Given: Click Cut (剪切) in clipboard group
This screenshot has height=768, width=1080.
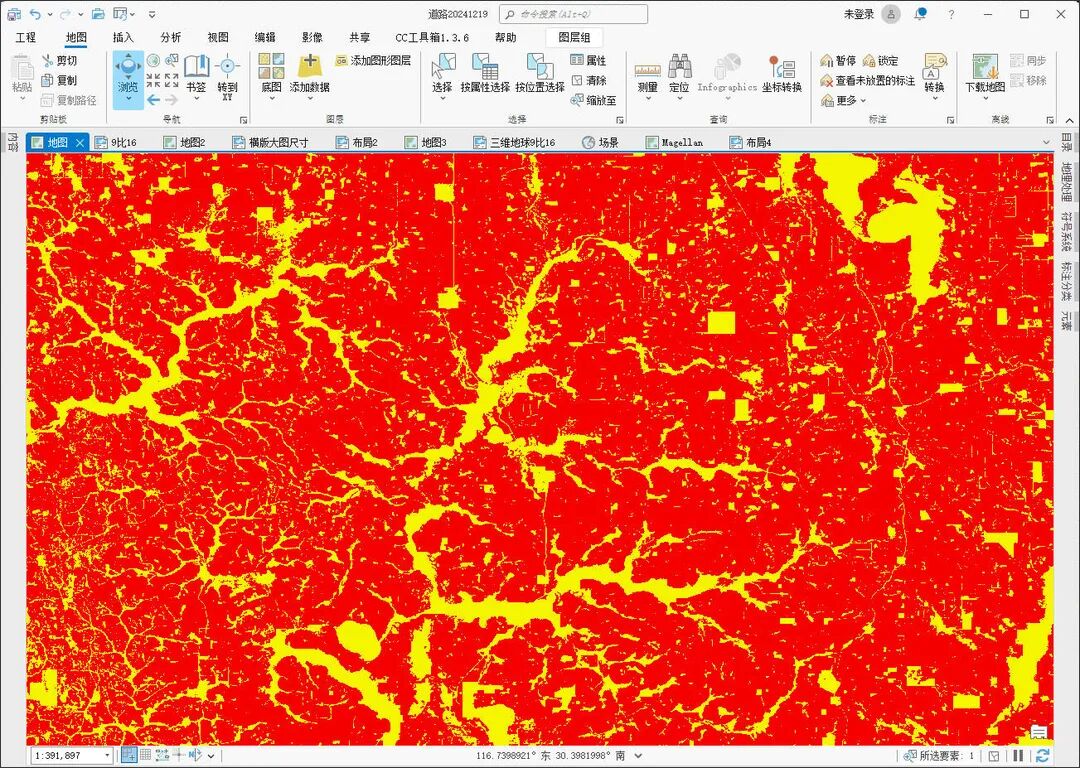Looking at the screenshot, I should pos(59,61).
